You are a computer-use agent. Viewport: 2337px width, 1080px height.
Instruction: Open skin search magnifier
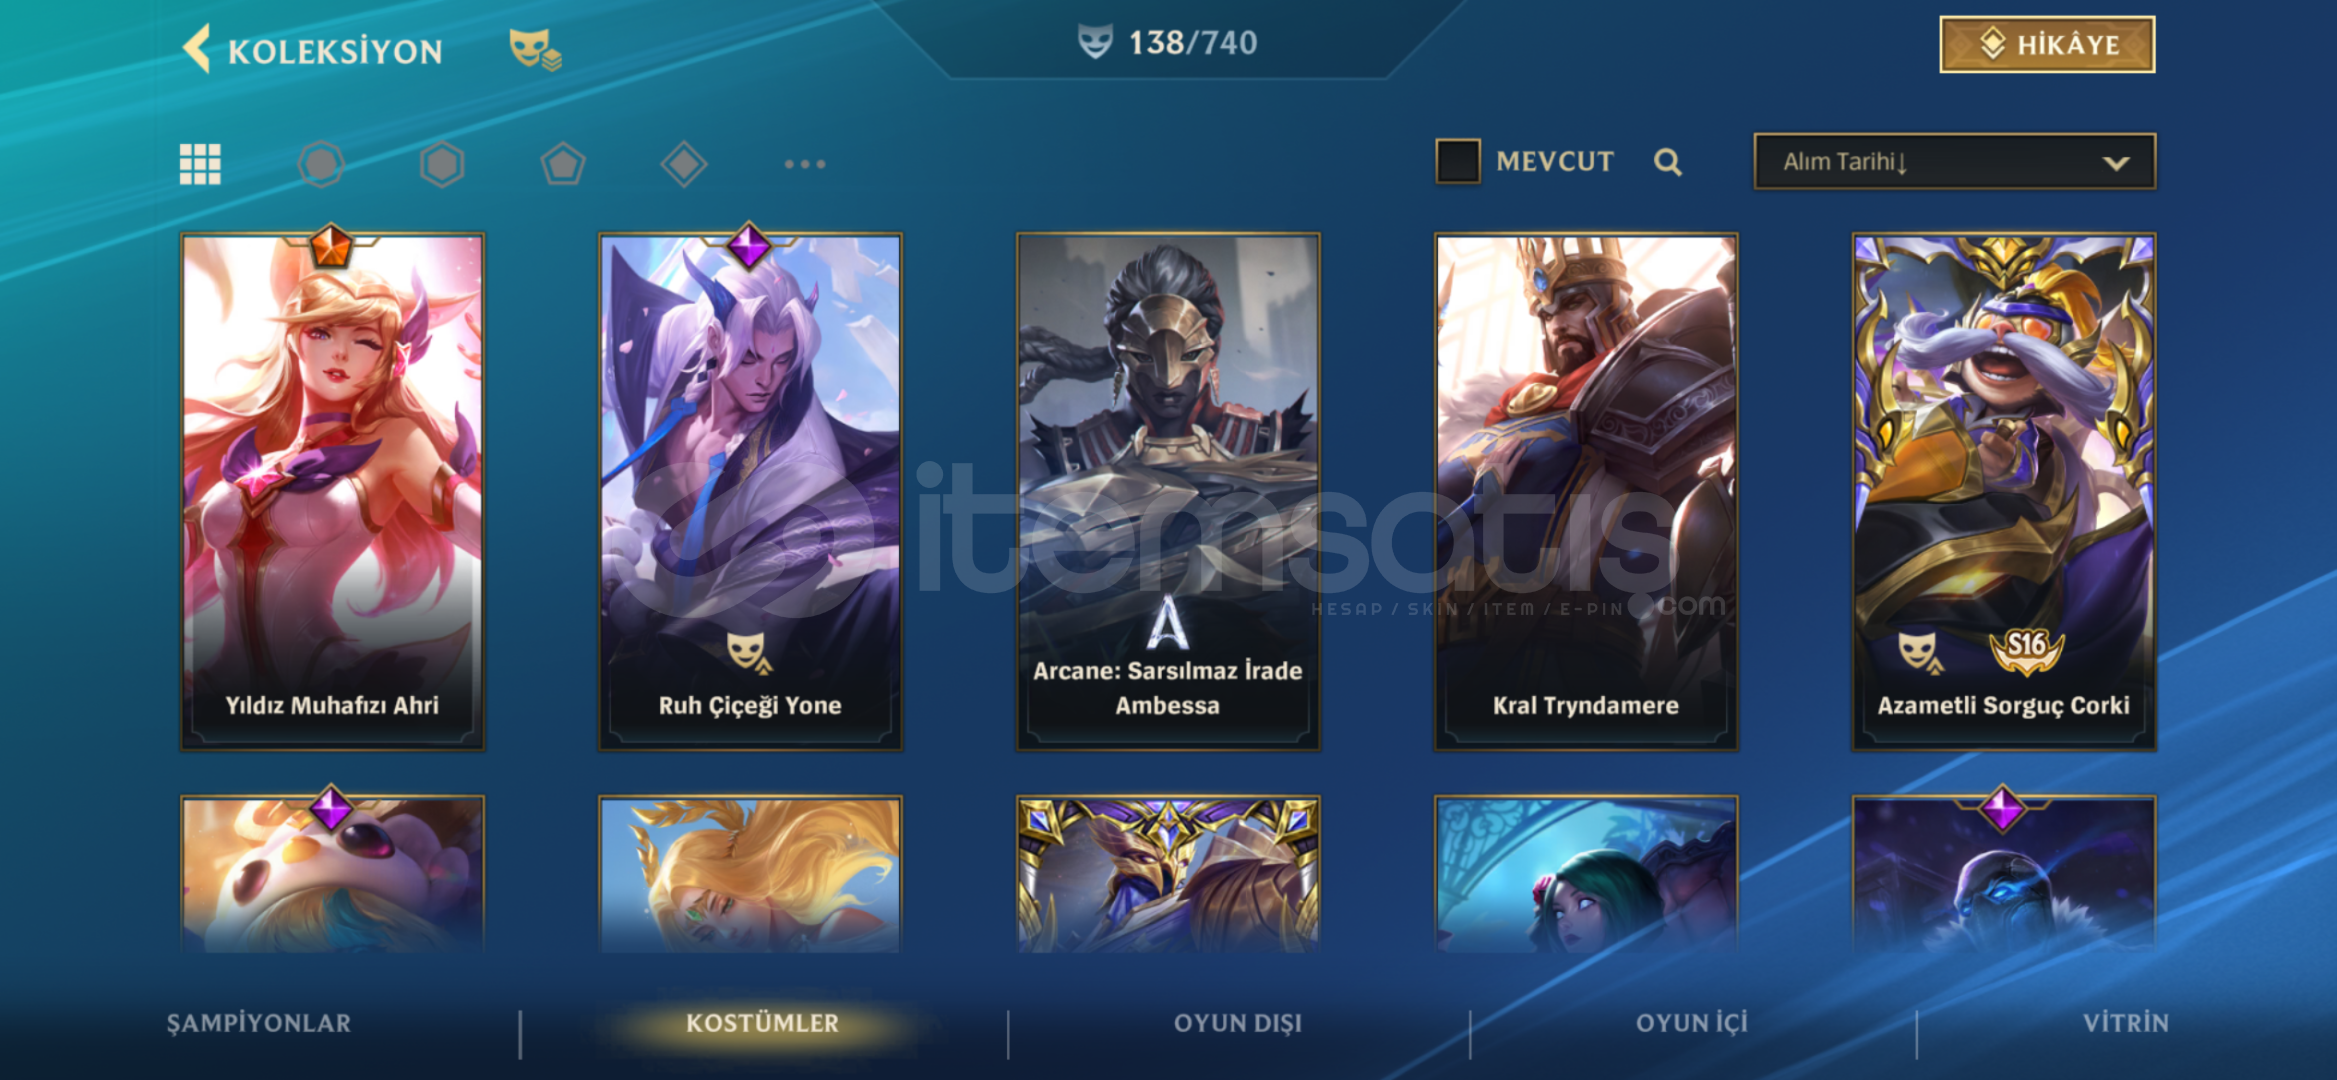coord(1667,162)
